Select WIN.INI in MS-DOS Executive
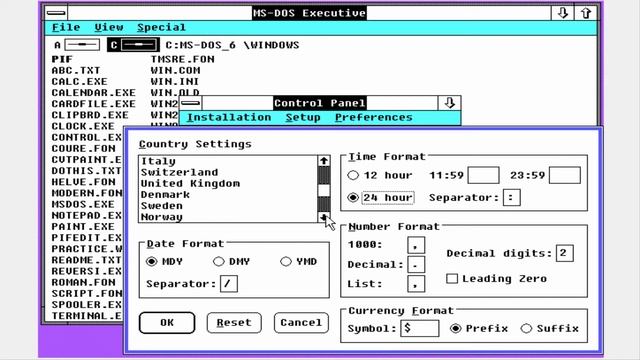 click(x=175, y=82)
